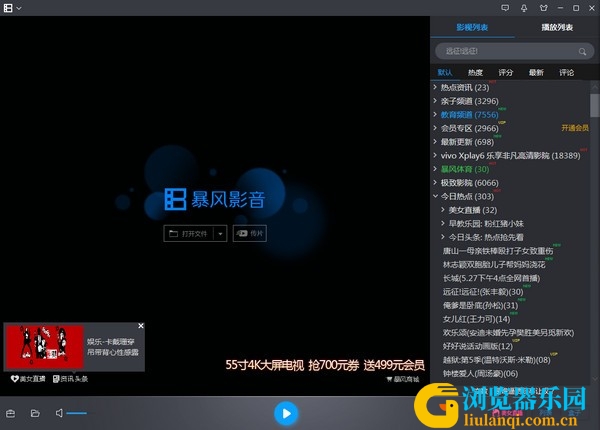This screenshot has height=430, width=600.
Task: Expand 早教乐园: 粉红猪小妹 sub-item
Action: [443, 223]
